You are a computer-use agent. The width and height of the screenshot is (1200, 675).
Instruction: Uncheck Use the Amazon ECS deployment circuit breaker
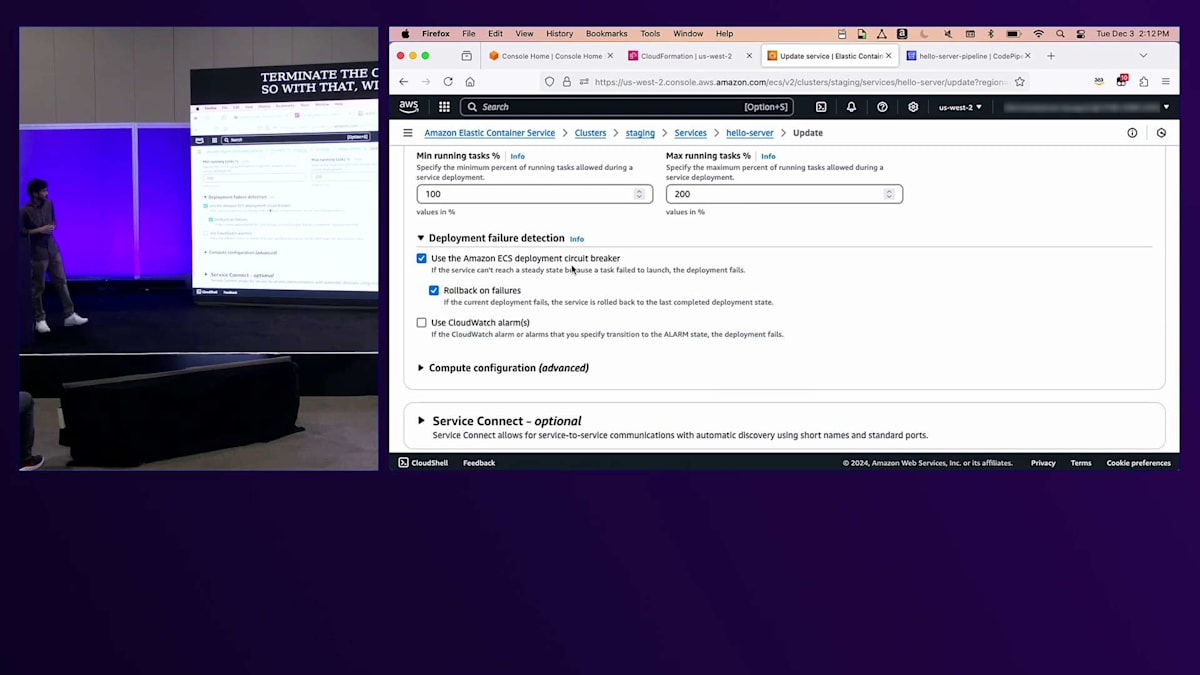click(x=421, y=258)
